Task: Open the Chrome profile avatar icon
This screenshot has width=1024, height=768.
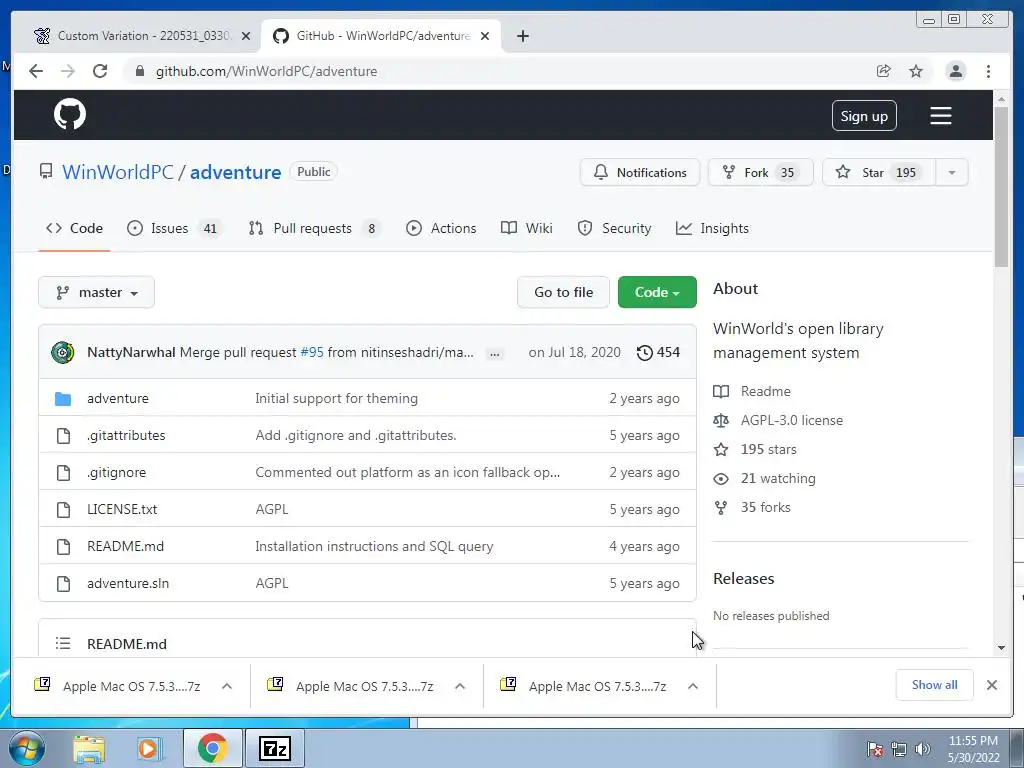Action: point(955,71)
